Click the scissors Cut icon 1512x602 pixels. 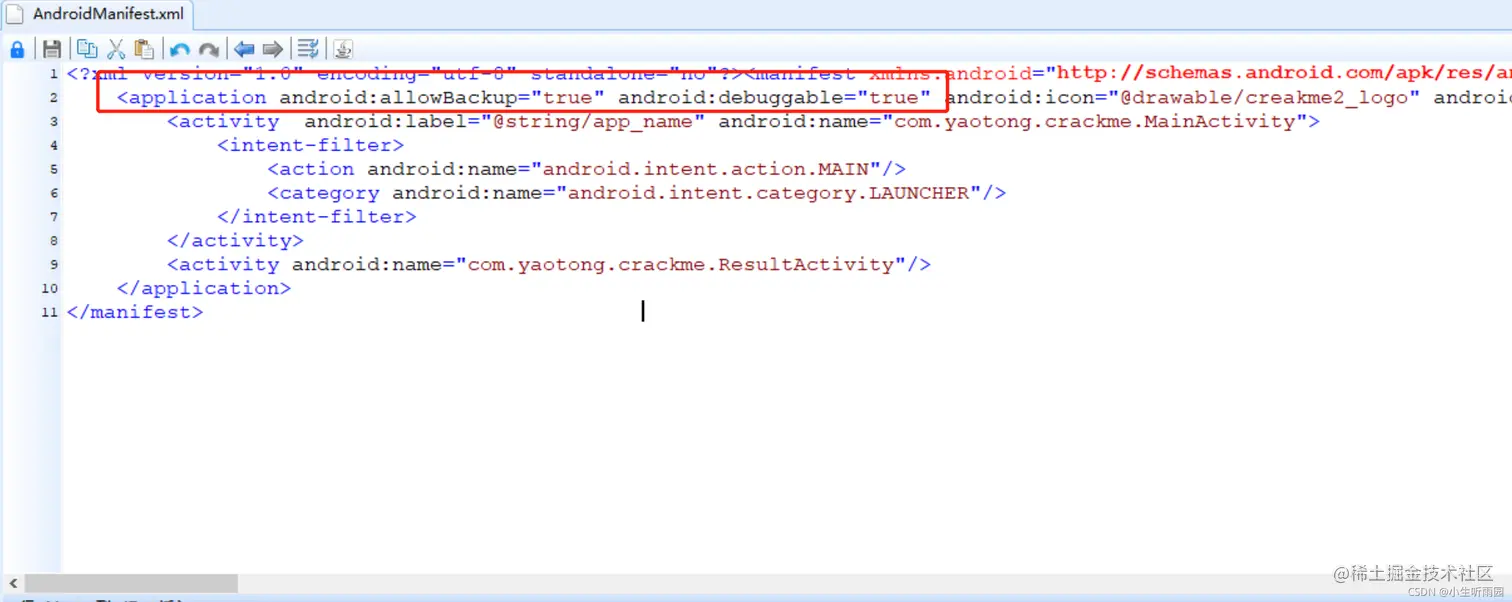[x=116, y=49]
